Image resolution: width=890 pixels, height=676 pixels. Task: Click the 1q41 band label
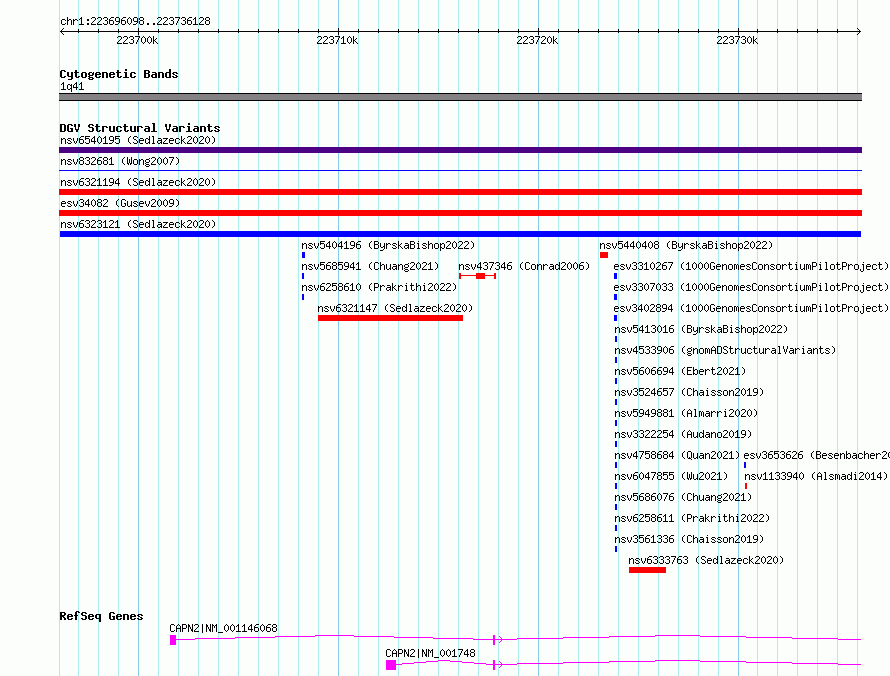[x=72, y=86]
